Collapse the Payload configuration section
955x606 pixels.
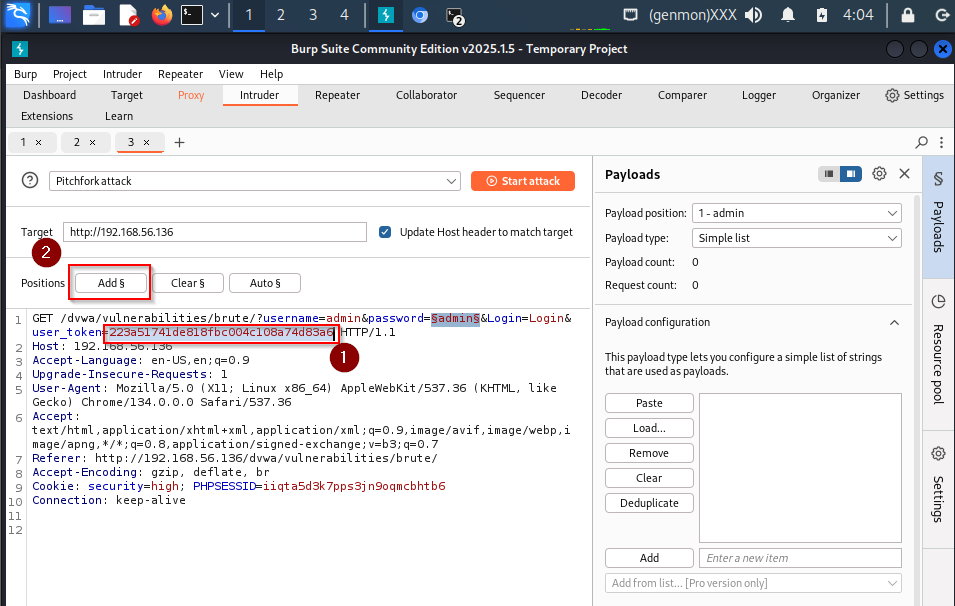(894, 322)
